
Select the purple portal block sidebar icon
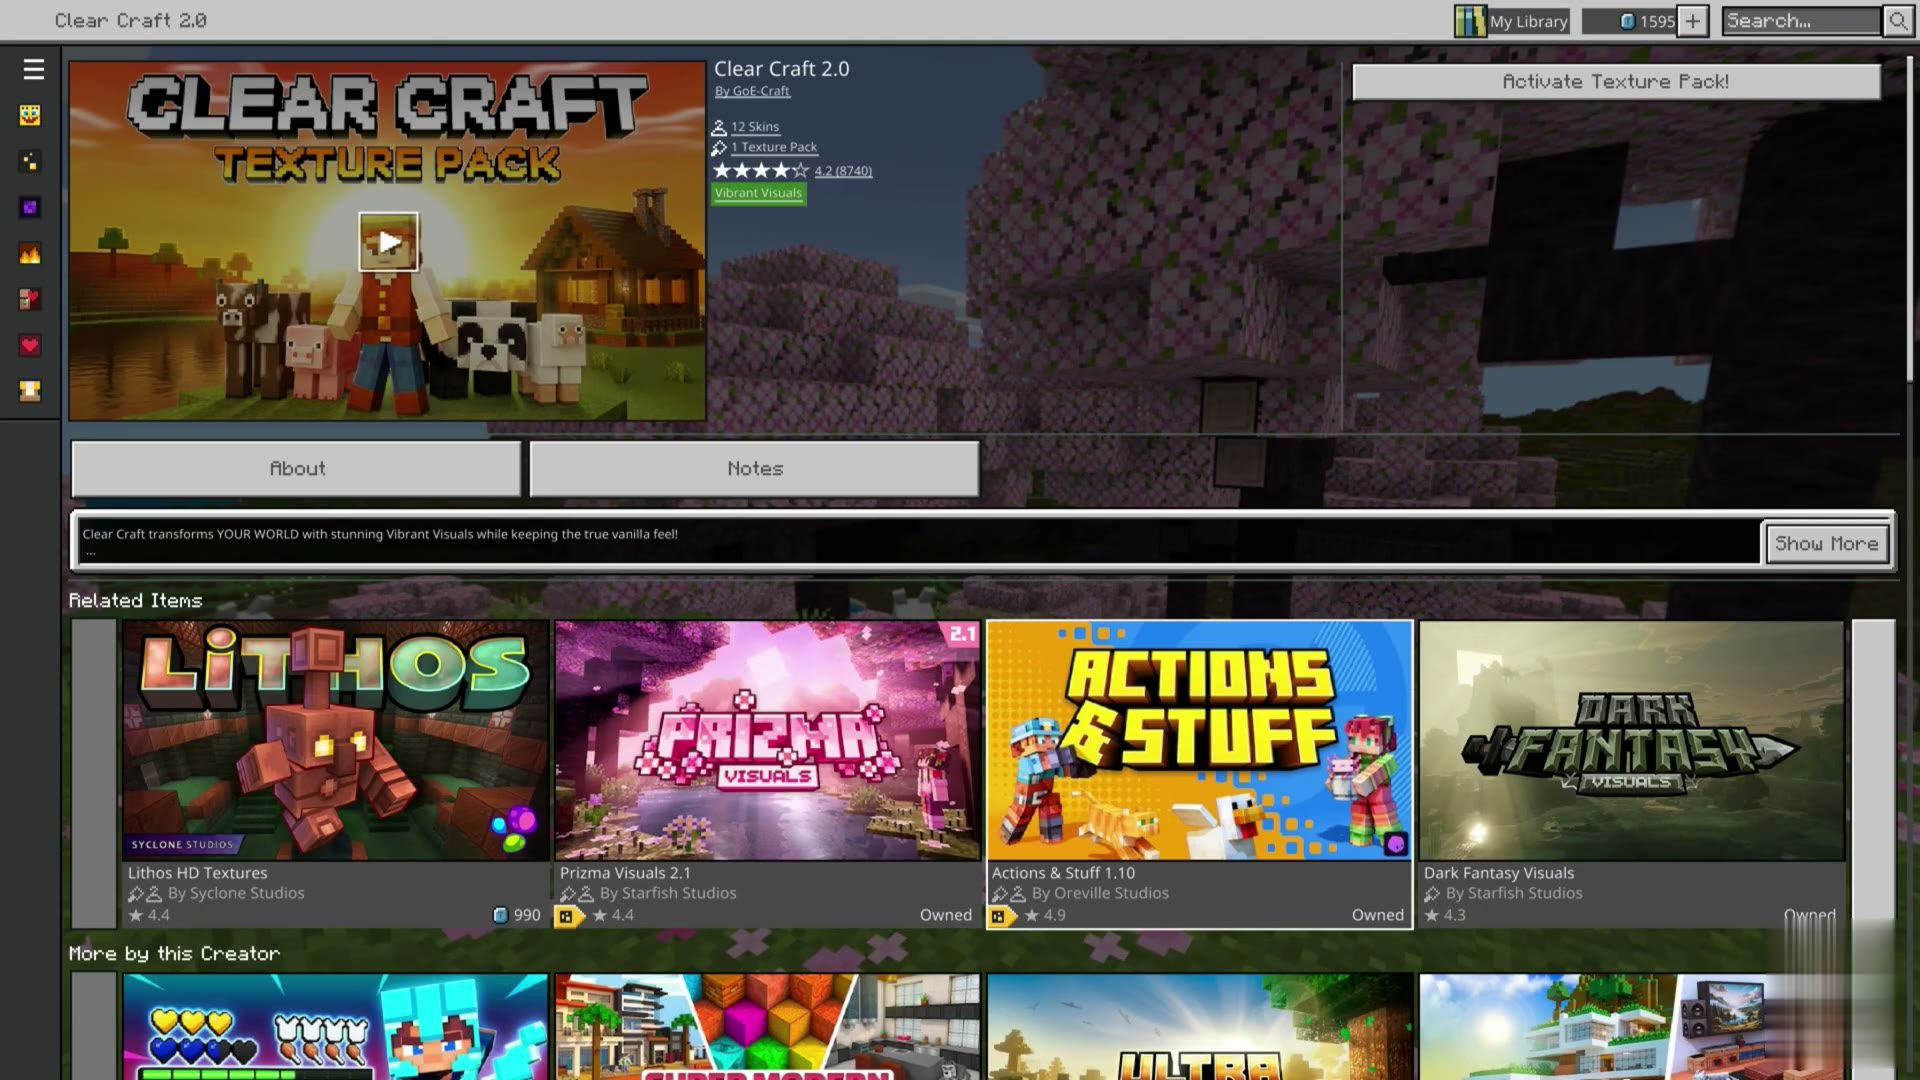30,207
